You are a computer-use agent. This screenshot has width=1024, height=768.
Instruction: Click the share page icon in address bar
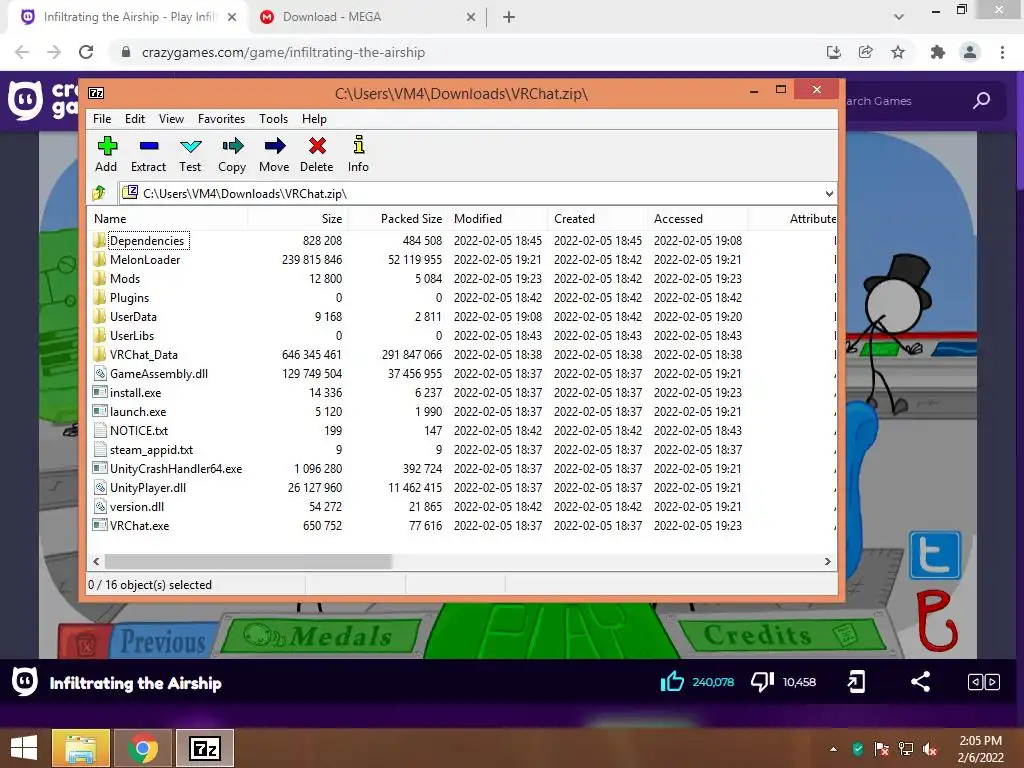(x=865, y=52)
